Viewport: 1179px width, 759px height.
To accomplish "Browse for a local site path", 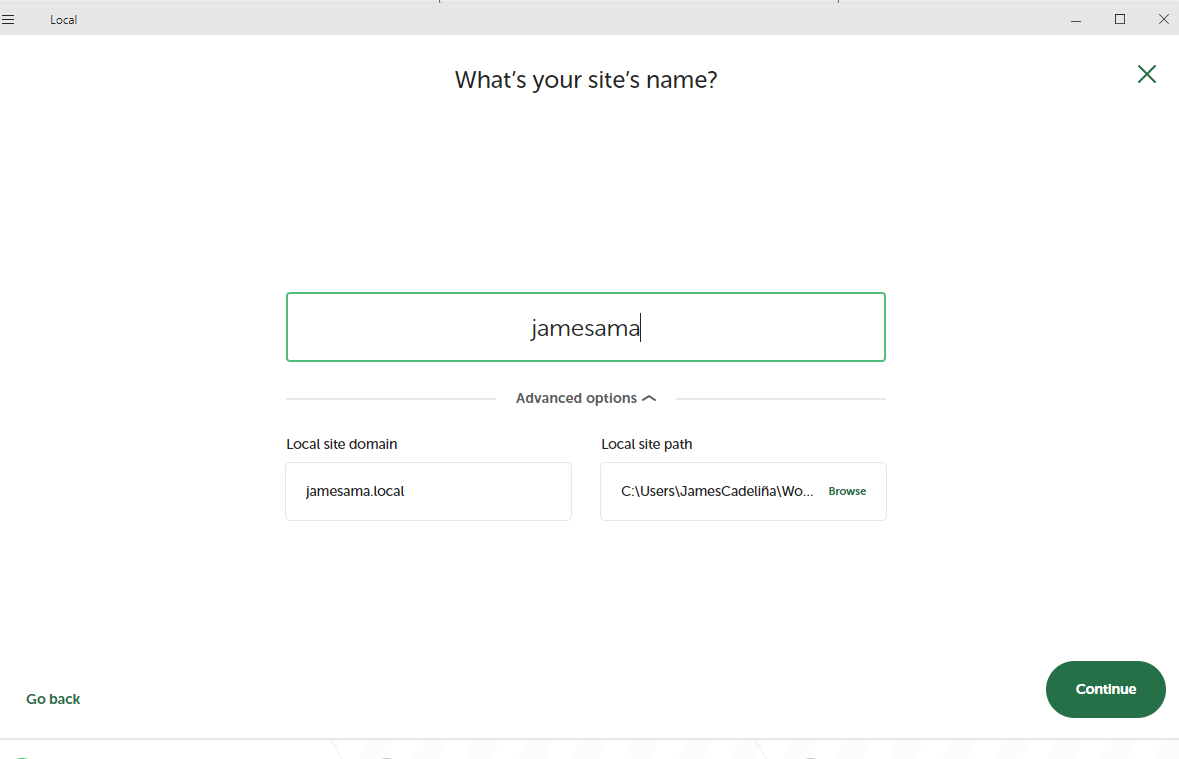I will [x=847, y=491].
